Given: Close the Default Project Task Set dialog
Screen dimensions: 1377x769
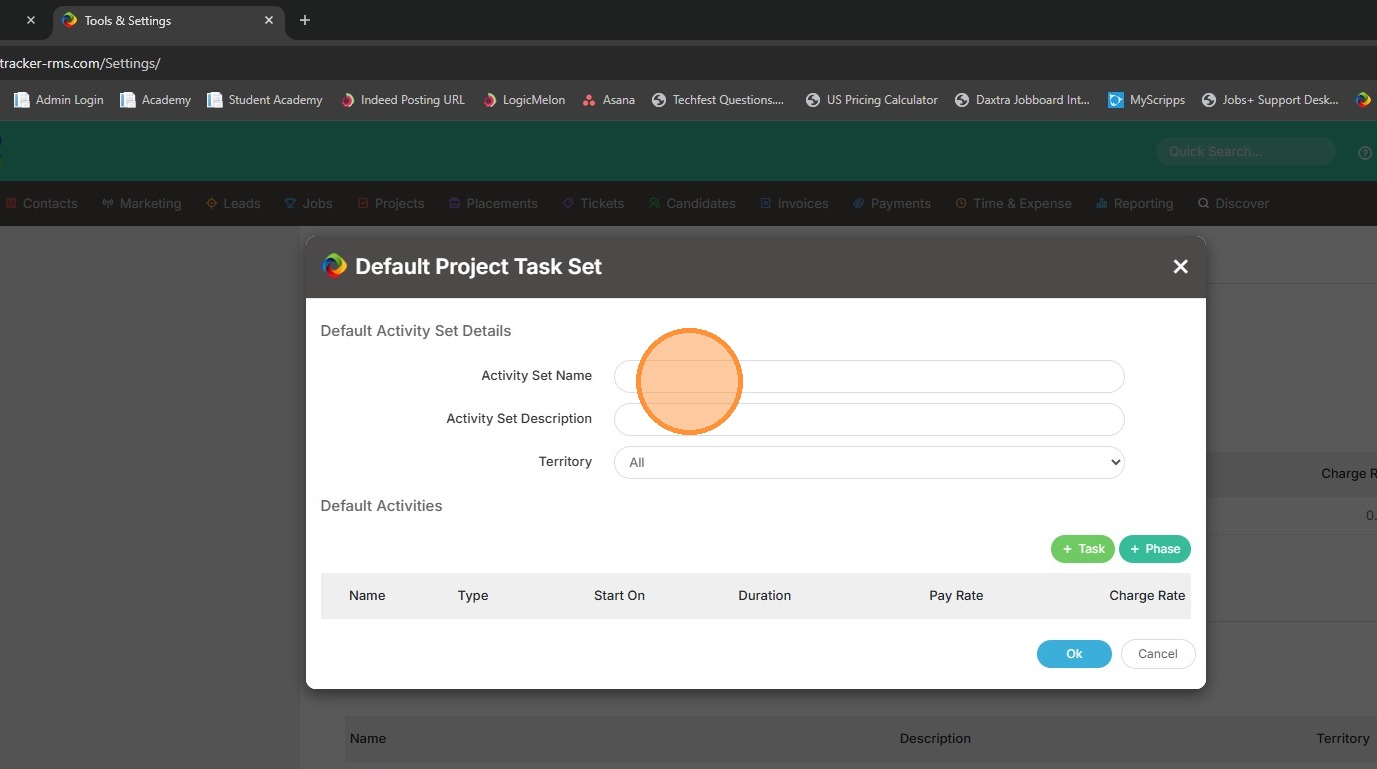Looking at the screenshot, I should pos(1180,266).
